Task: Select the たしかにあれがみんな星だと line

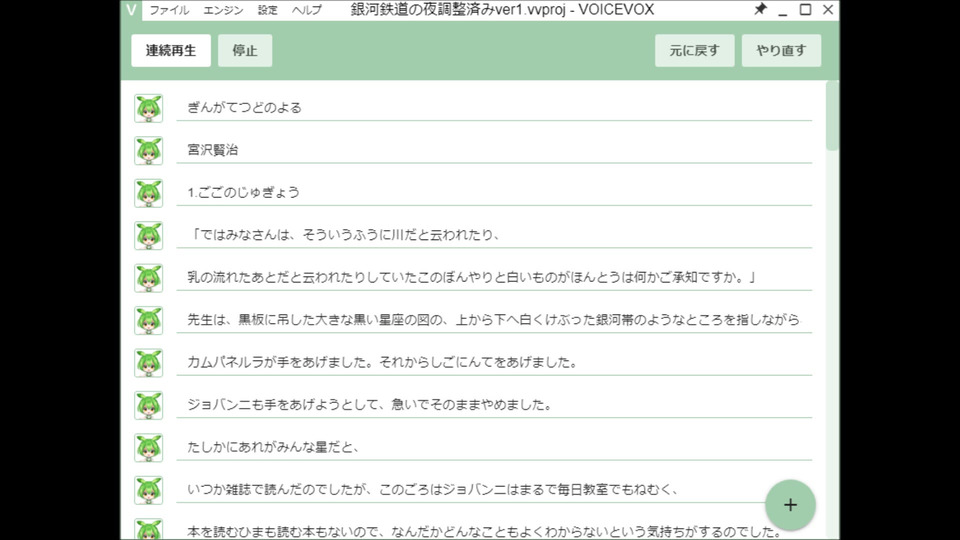Action: pyautogui.click(x=494, y=447)
